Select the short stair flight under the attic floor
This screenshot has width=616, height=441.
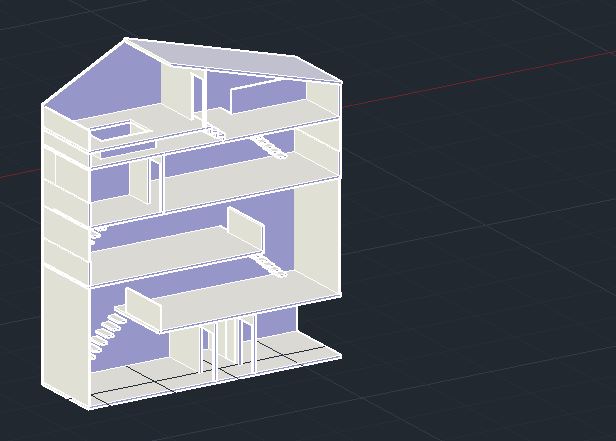tap(272, 147)
